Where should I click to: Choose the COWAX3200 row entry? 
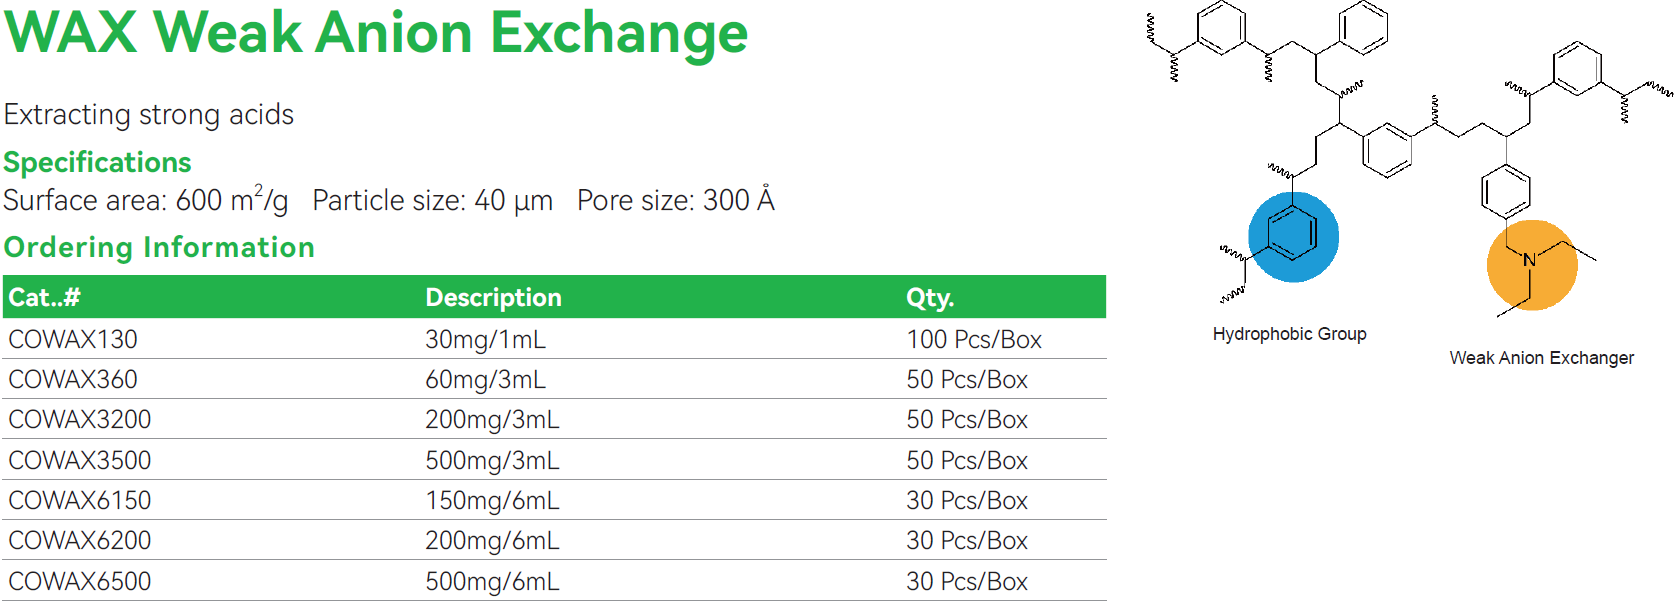(80, 419)
